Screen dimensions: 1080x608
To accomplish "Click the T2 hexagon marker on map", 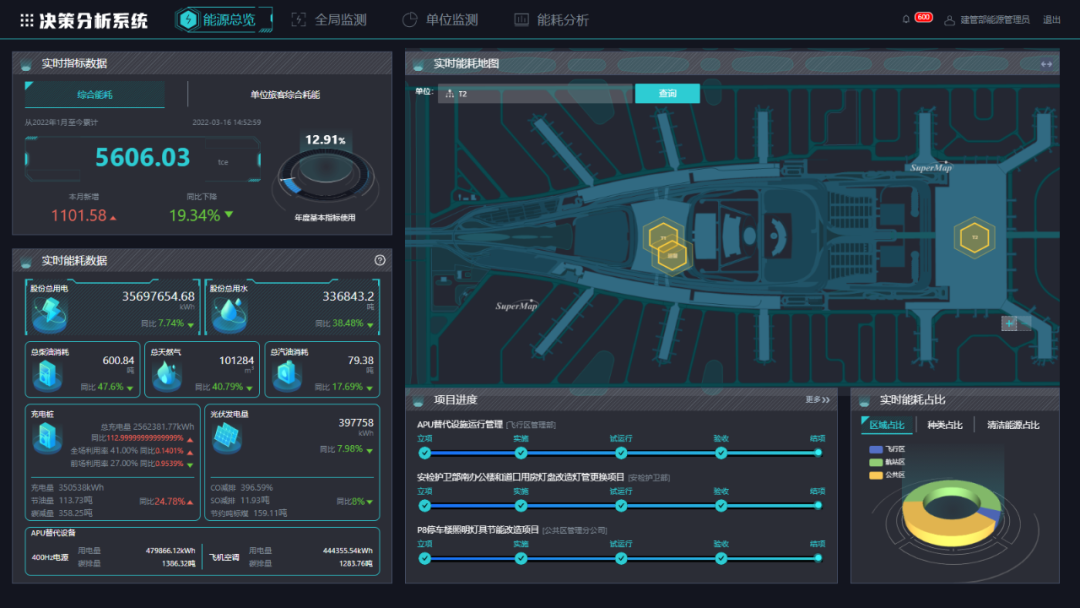I will pyautogui.click(x=969, y=237).
